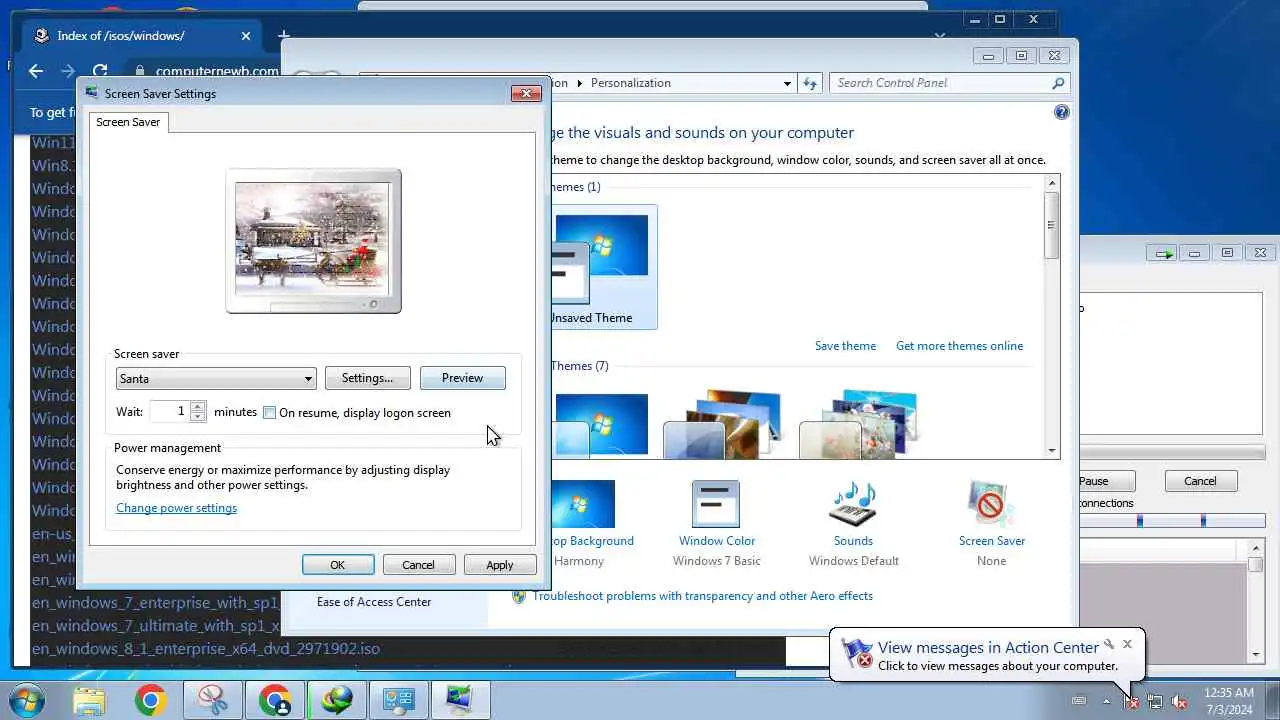The image size is (1280, 720).
Task: Select the Screen Saver tab
Action: (x=127, y=122)
